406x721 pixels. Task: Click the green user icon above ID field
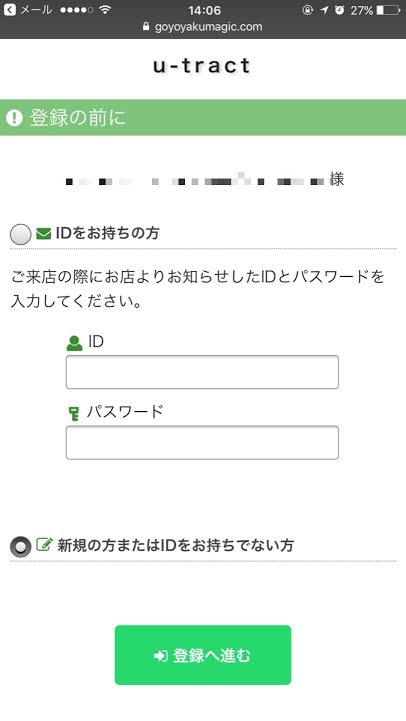(74, 343)
